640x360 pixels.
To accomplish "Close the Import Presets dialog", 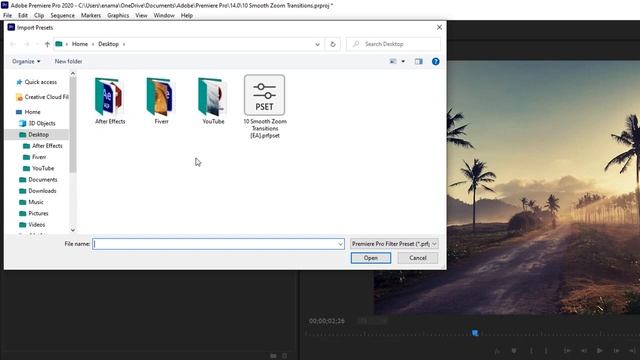I will pos(439,27).
